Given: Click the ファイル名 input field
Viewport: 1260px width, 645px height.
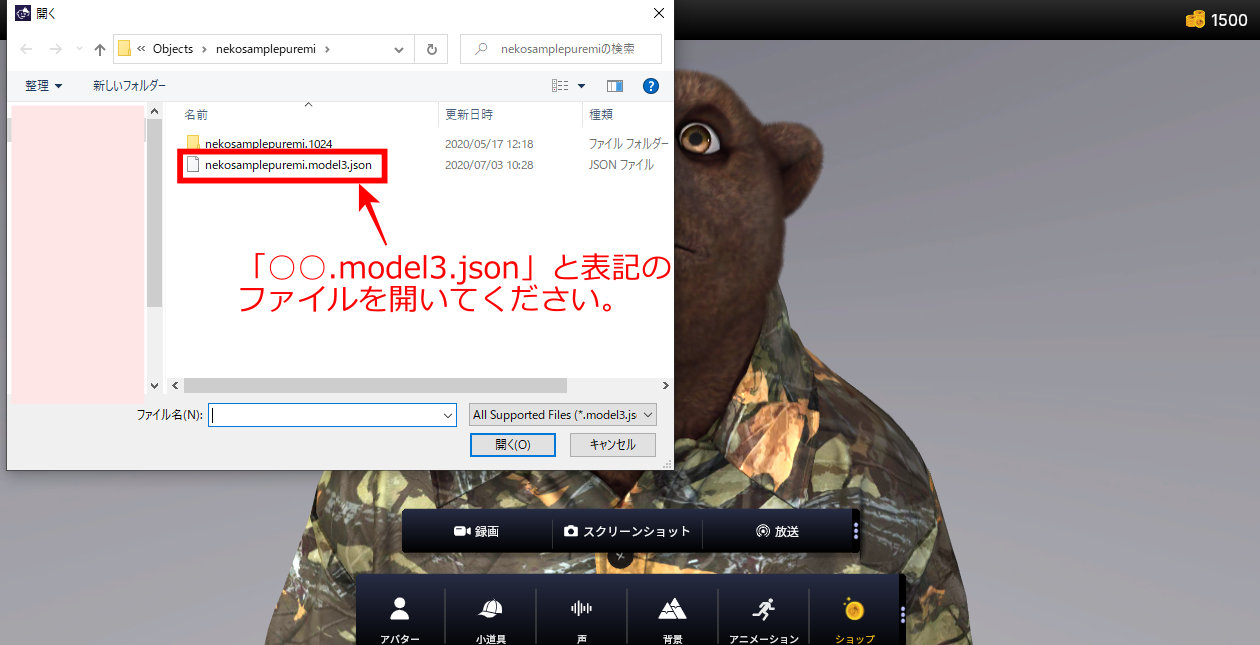Looking at the screenshot, I should [x=325, y=414].
